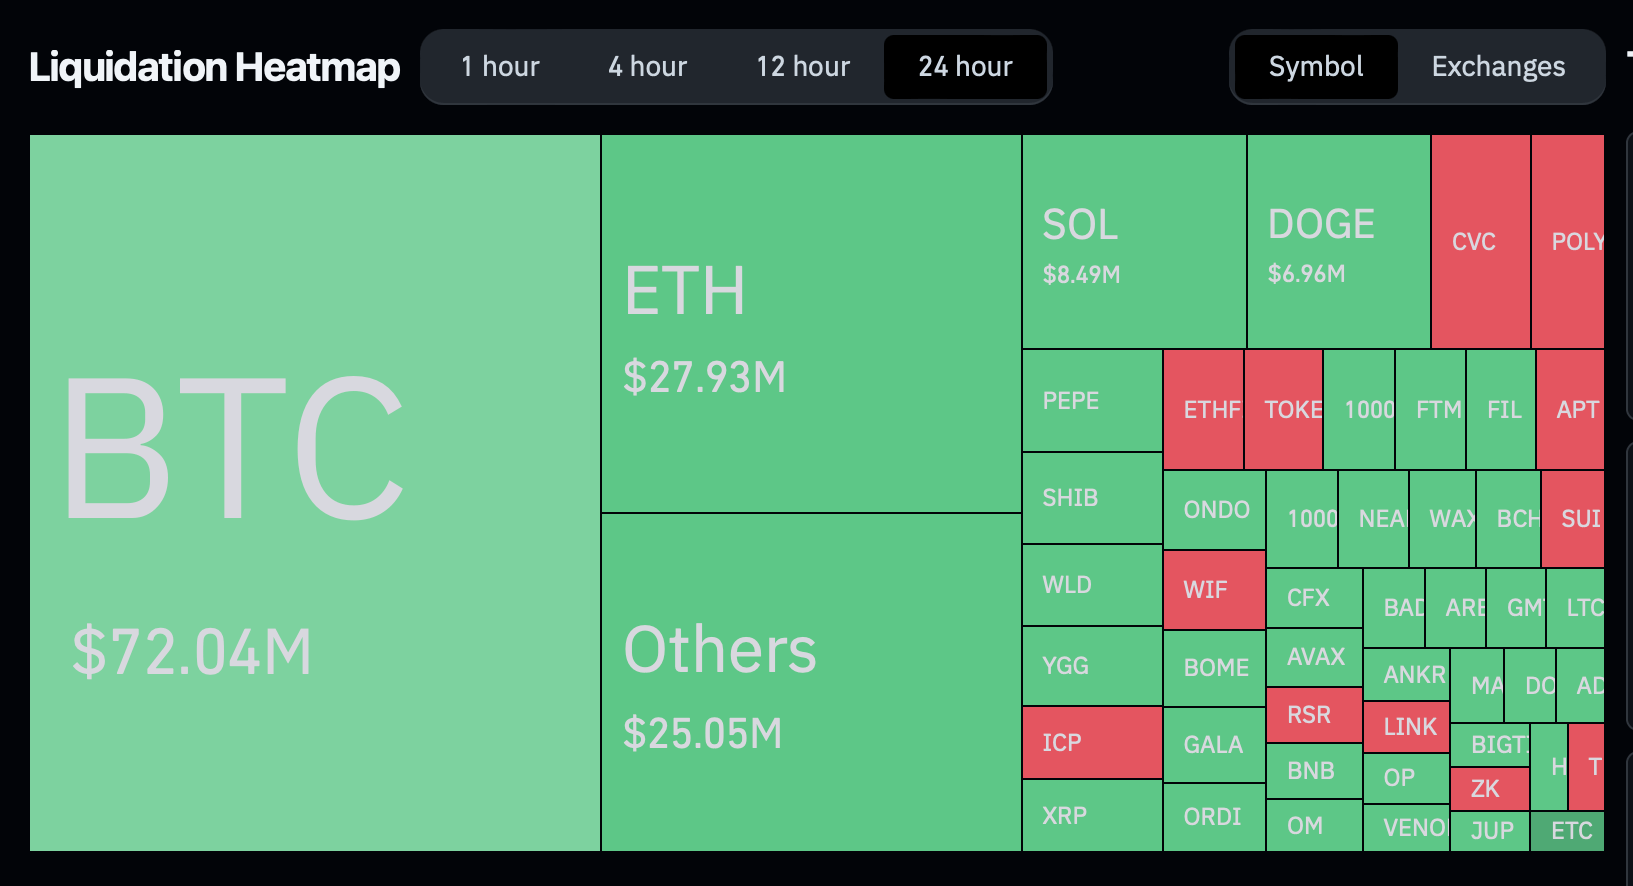Select the 24 hour timeframe
The width and height of the screenshot is (1633, 886).
coord(965,67)
